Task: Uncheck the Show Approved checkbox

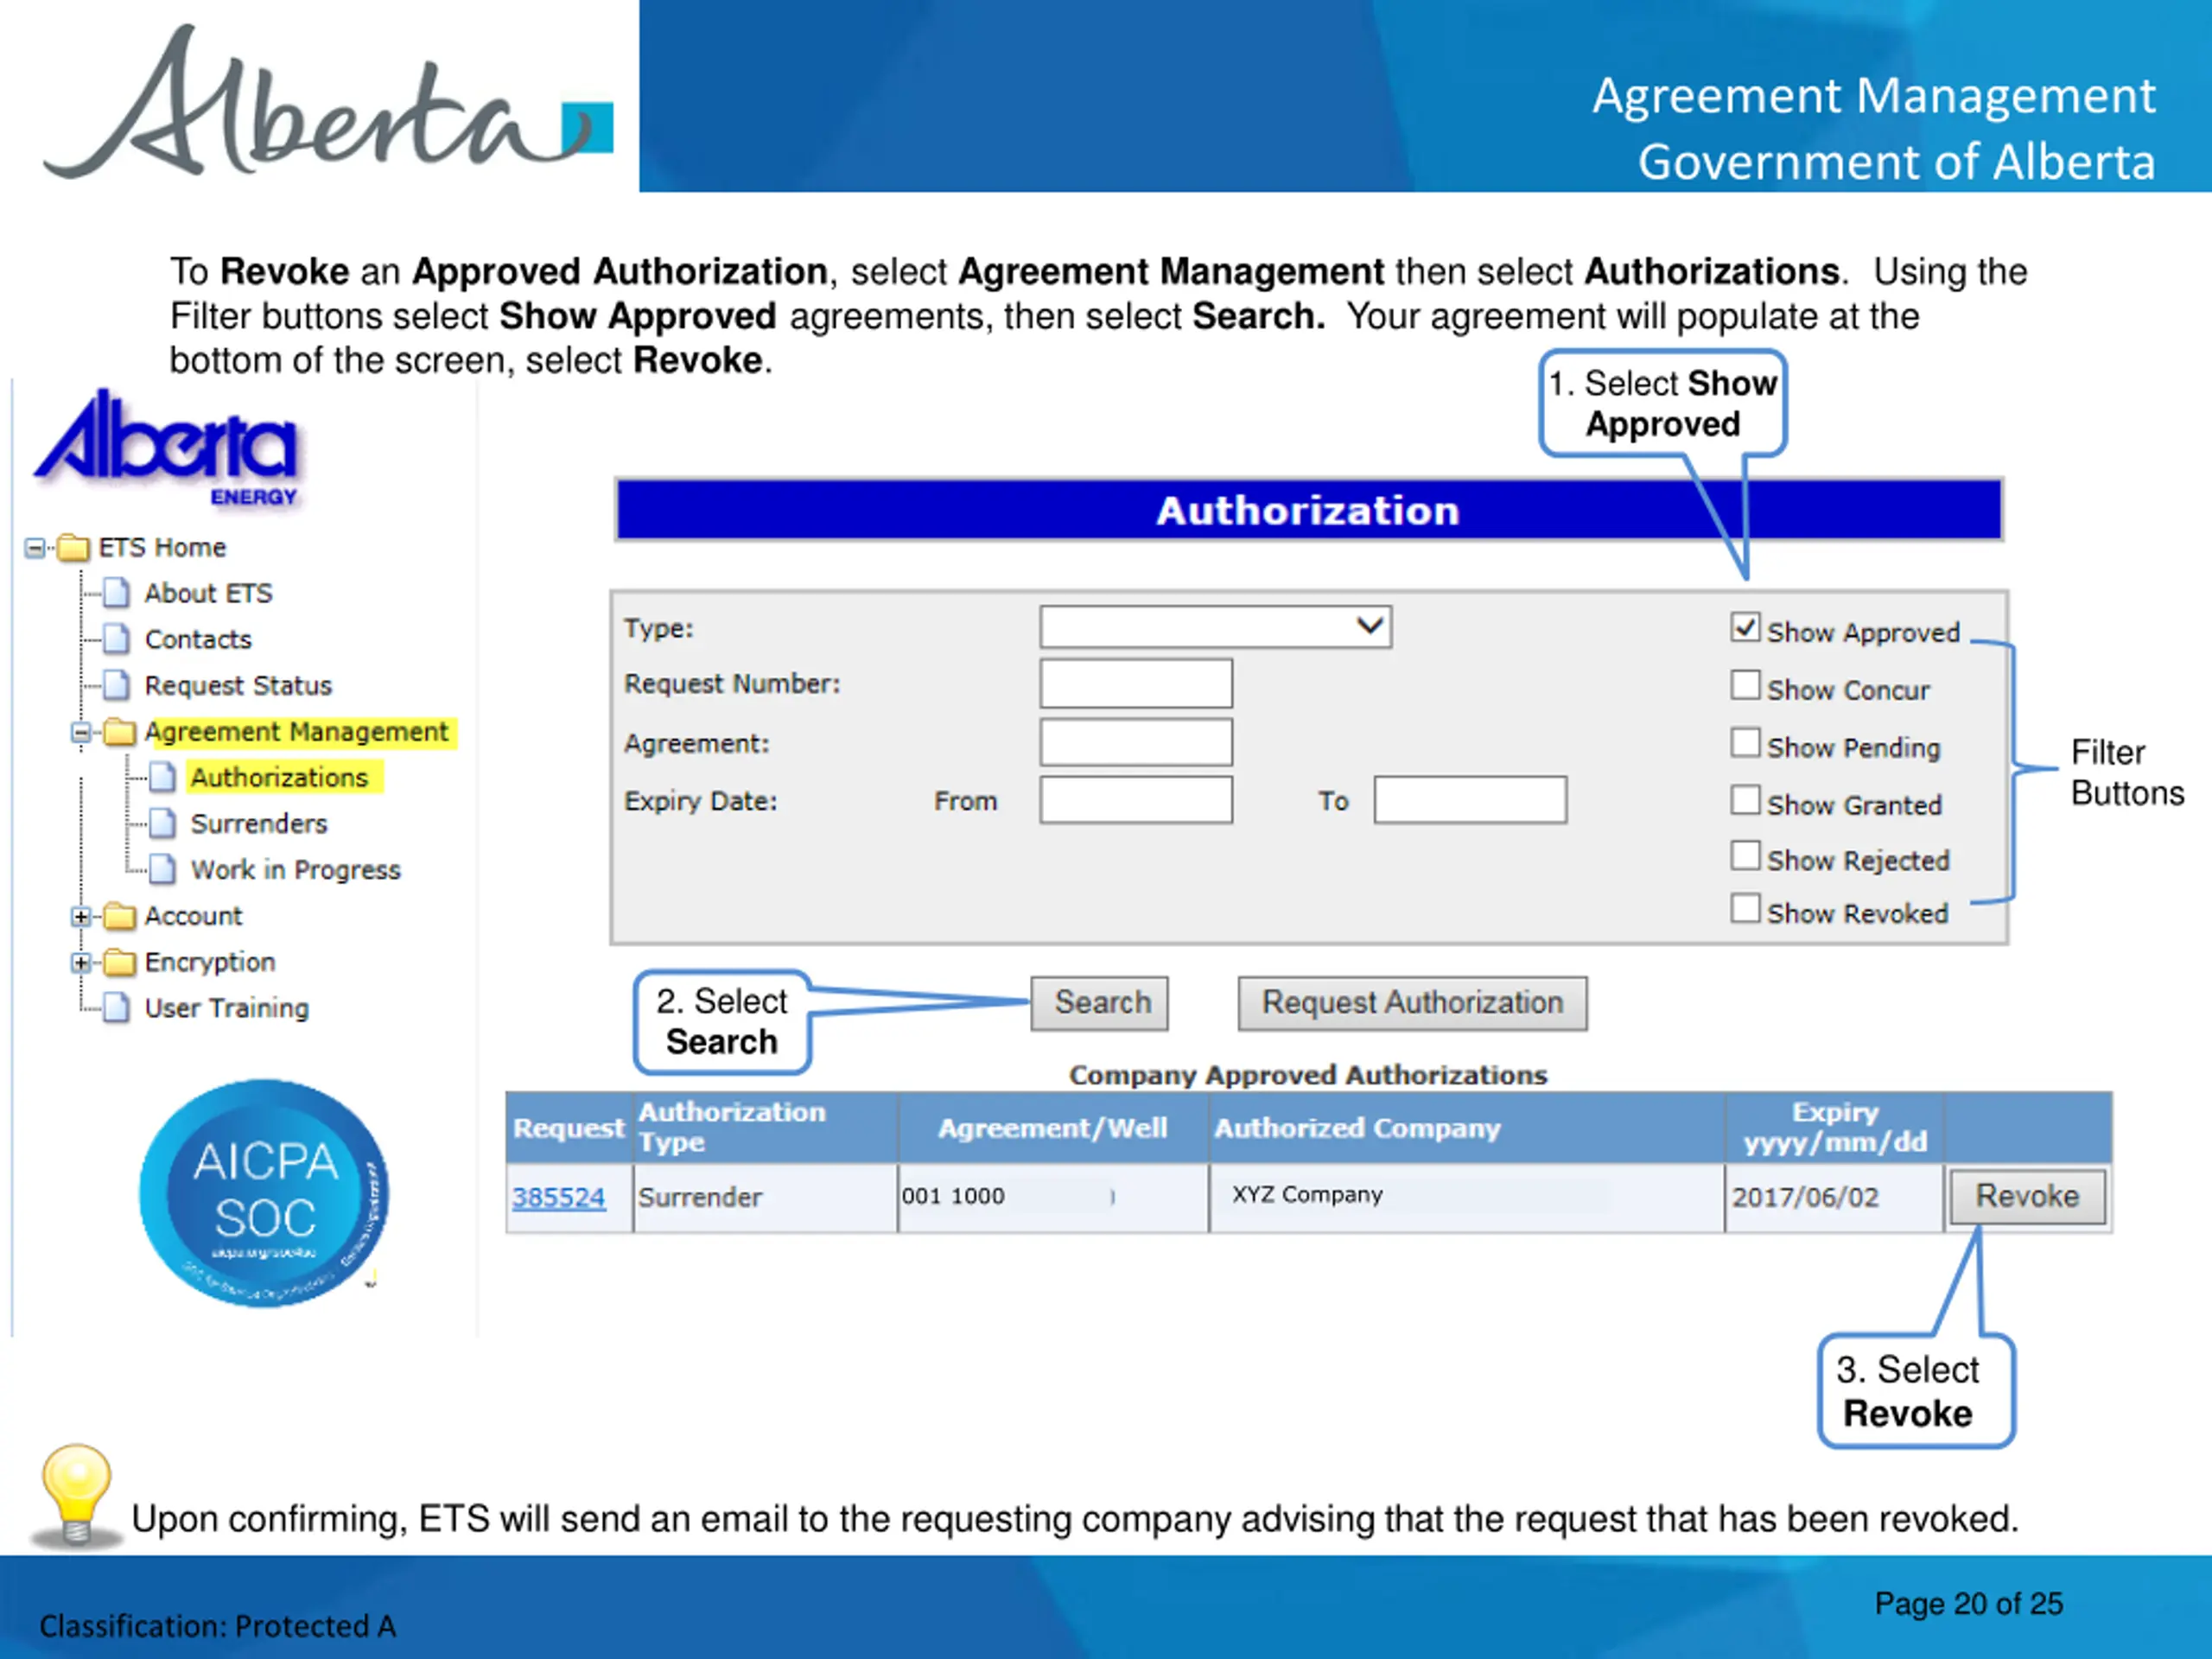Action: click(1745, 628)
